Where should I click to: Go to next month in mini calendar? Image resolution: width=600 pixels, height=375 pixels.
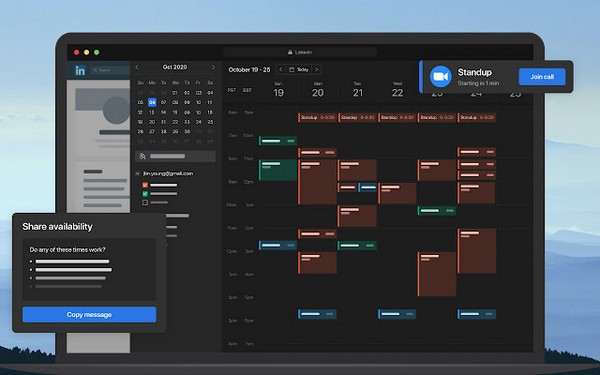click(x=213, y=67)
